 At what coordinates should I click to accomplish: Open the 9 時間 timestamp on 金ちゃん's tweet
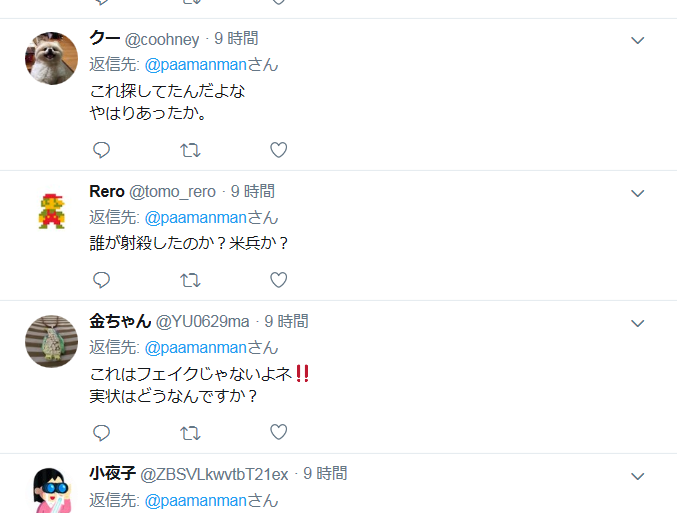[x=286, y=321]
